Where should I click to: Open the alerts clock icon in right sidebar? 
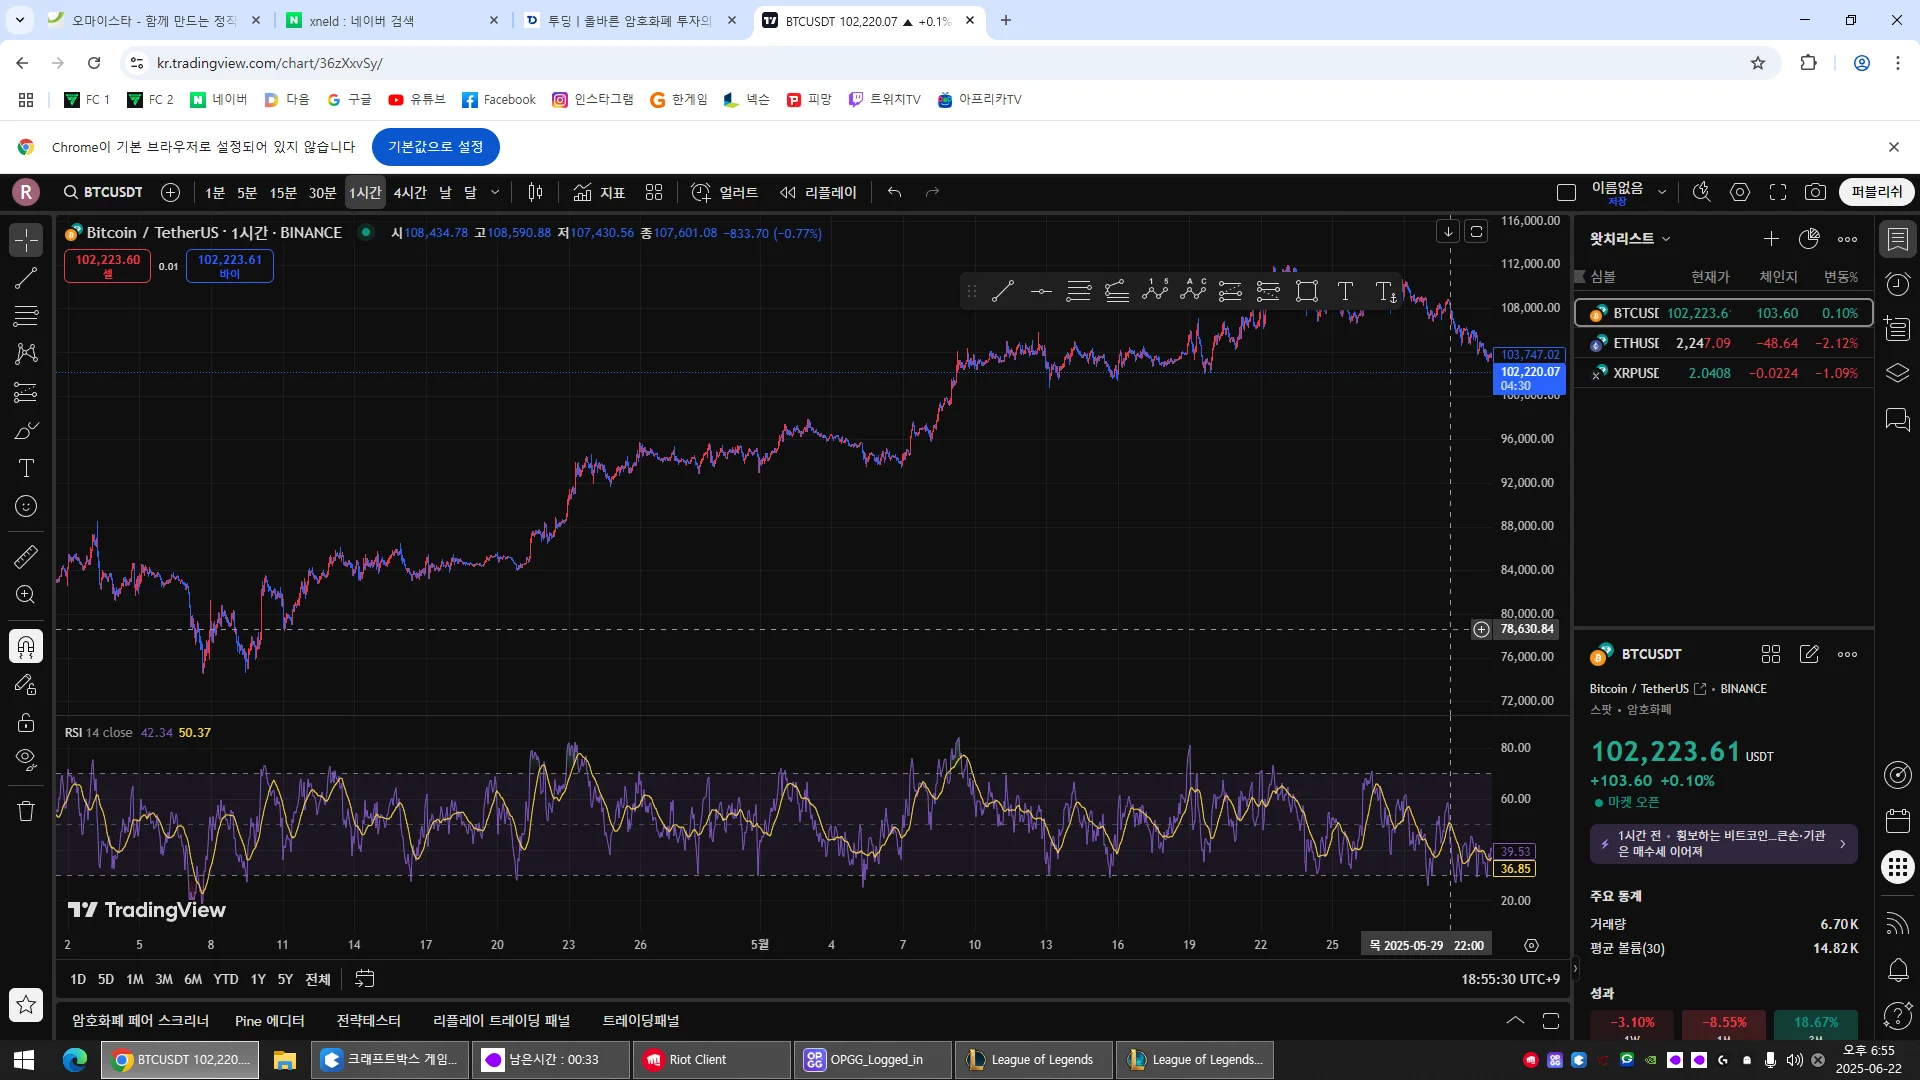tap(1897, 285)
